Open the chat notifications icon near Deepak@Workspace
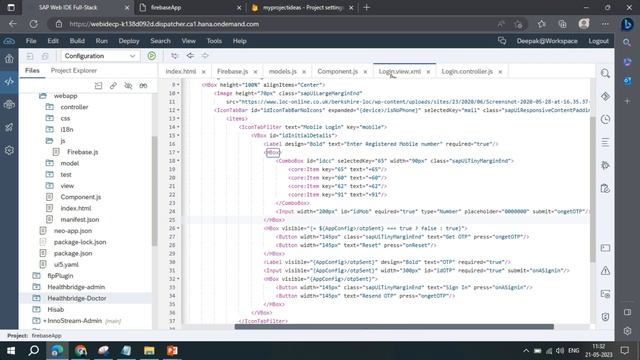640x360 pixels. 502,41
